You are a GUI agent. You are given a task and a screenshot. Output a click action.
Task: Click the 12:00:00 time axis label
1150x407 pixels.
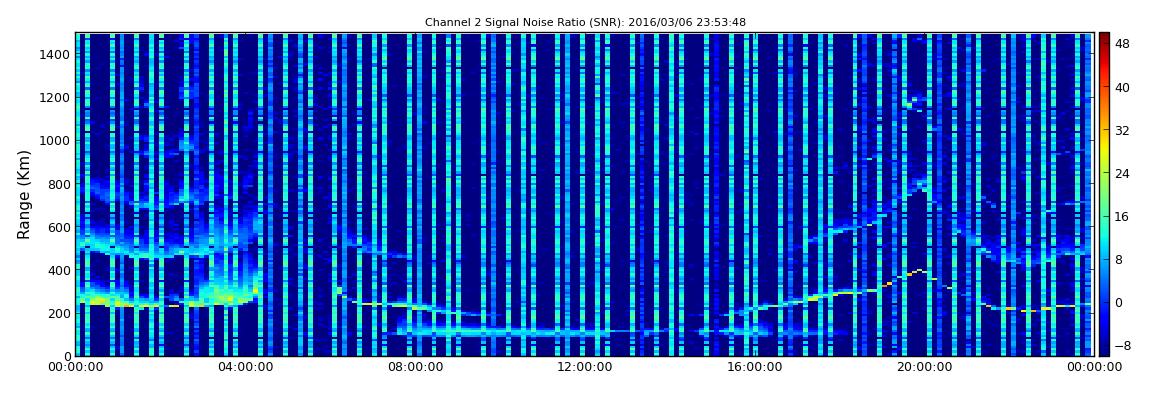tap(585, 368)
